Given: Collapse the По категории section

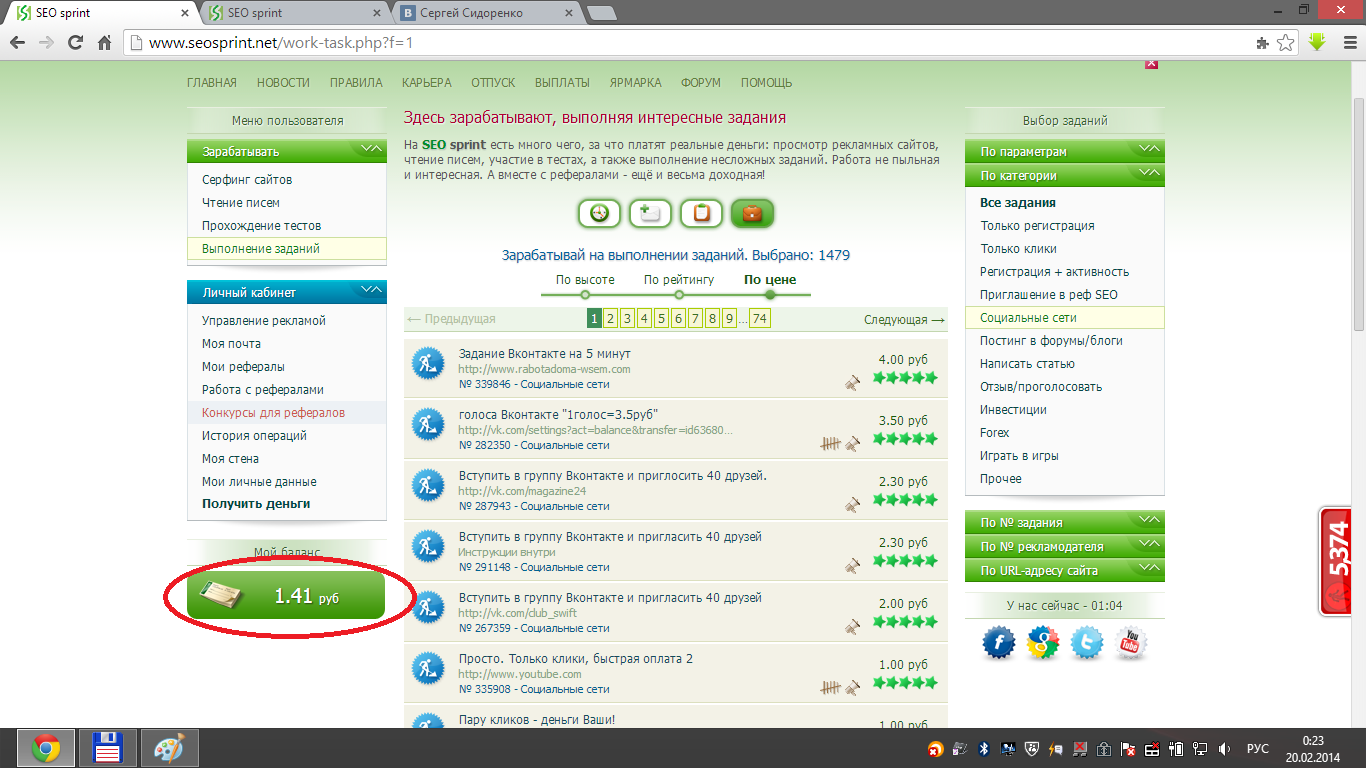Looking at the screenshot, I should 1064,175.
